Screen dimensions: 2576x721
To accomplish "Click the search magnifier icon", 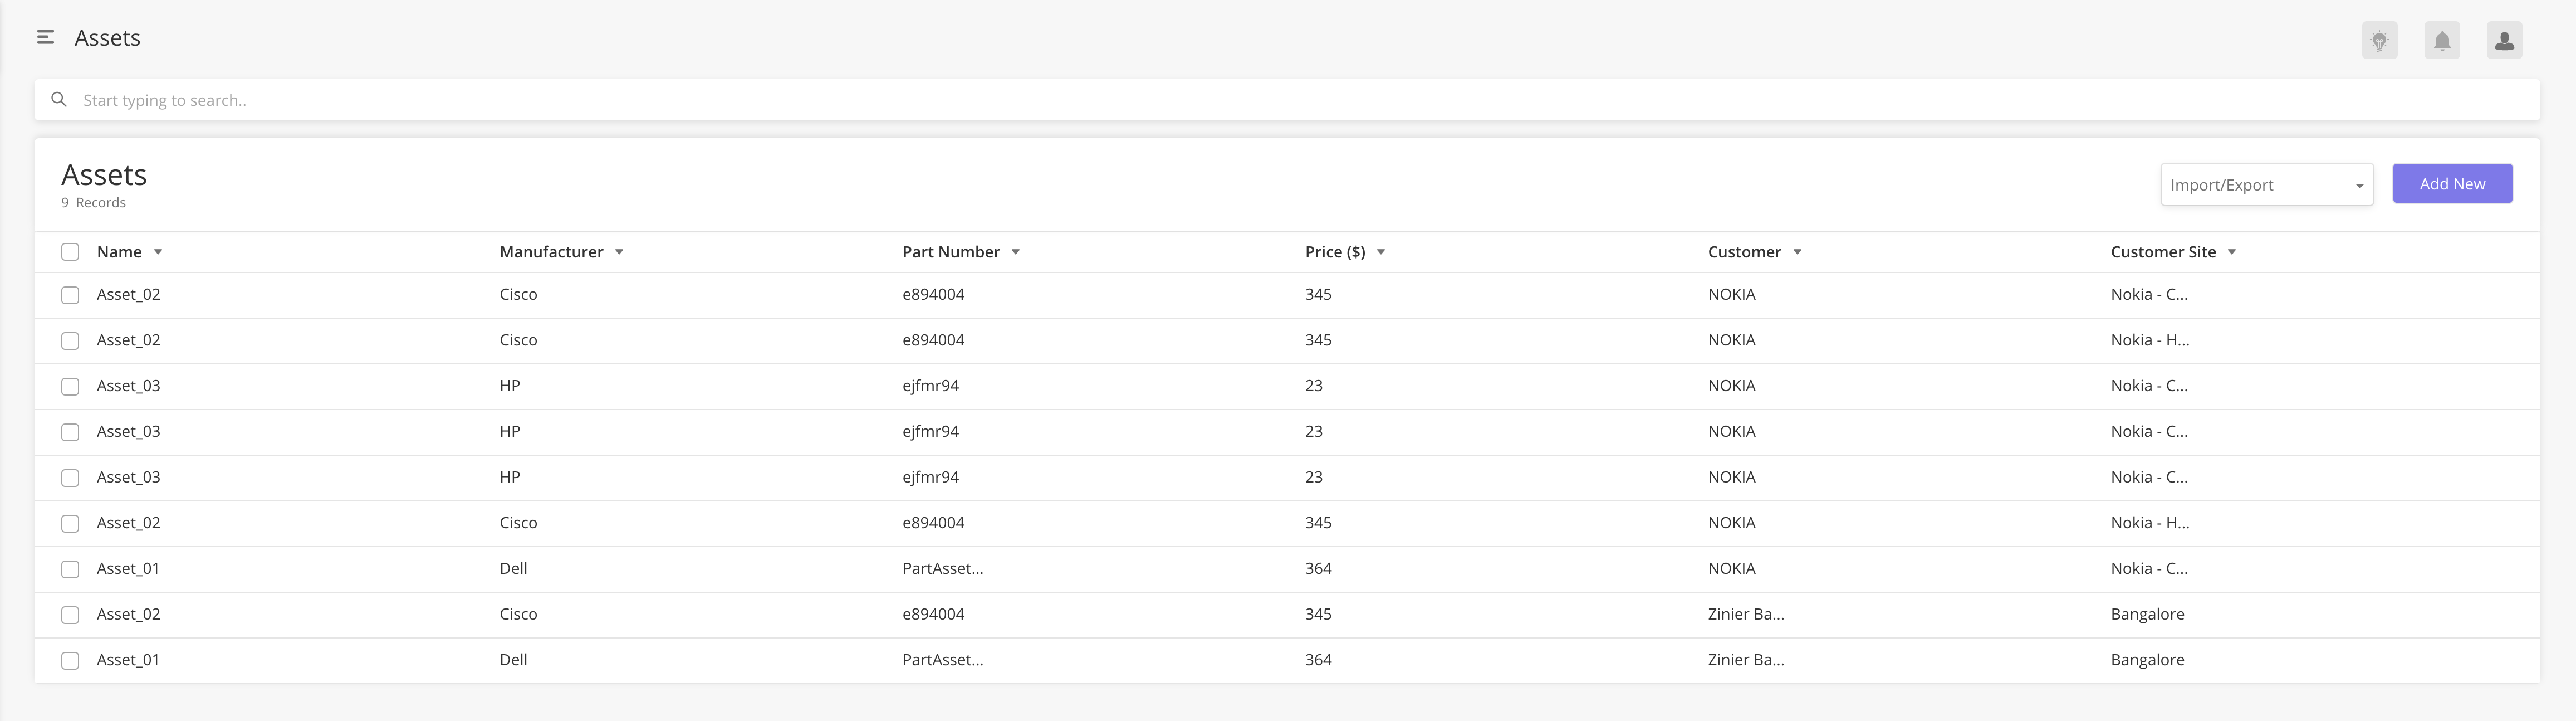I will coord(59,100).
